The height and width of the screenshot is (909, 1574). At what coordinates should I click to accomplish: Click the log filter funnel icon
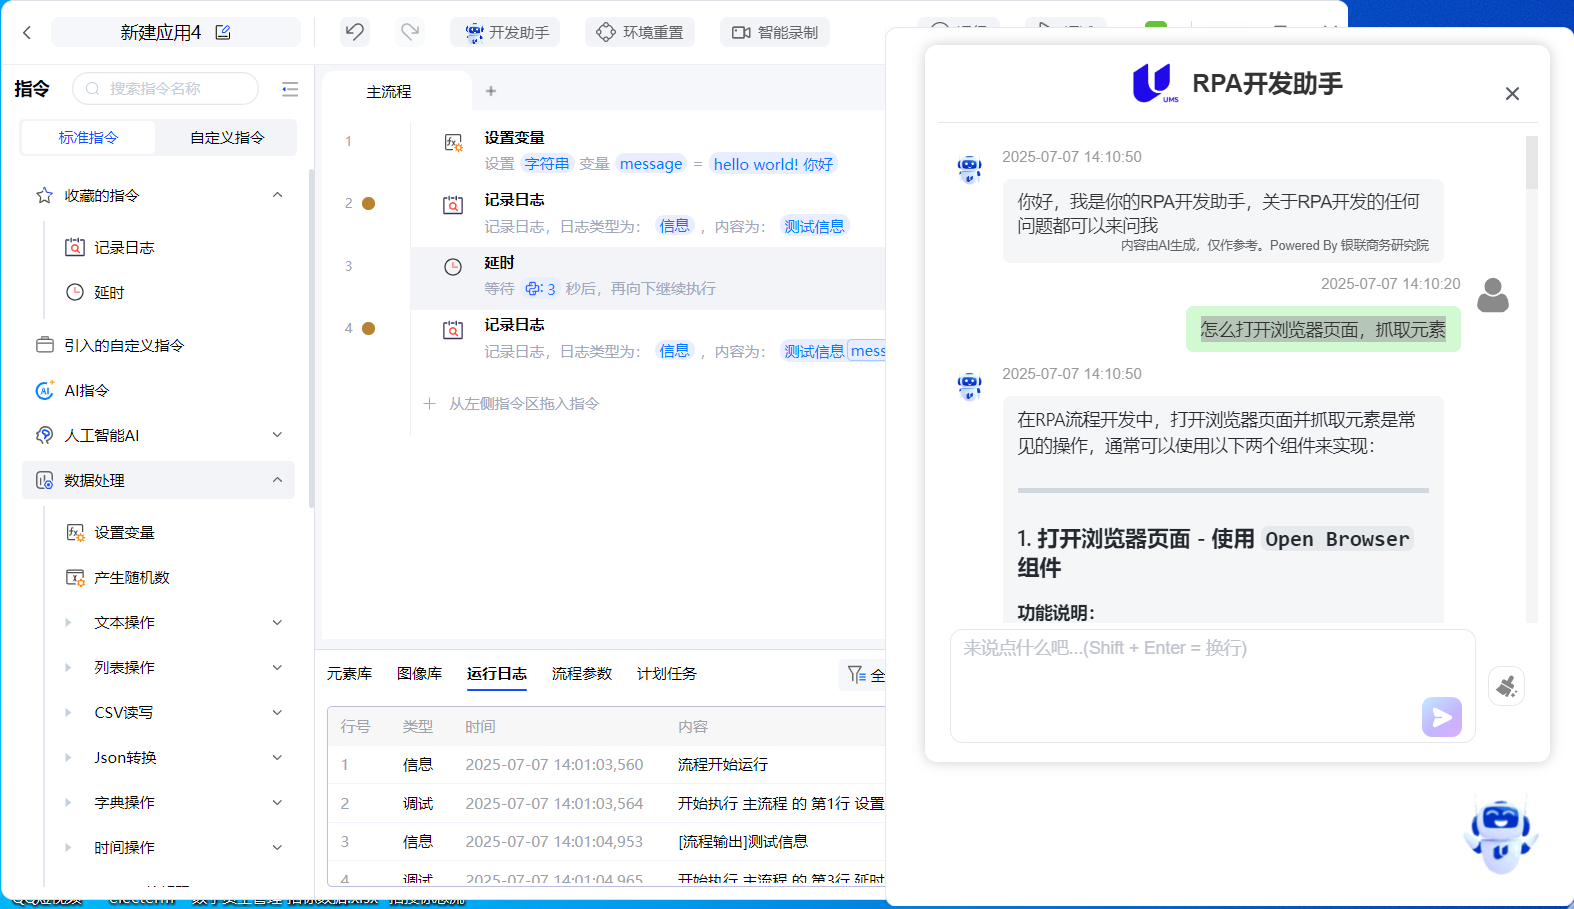[856, 675]
